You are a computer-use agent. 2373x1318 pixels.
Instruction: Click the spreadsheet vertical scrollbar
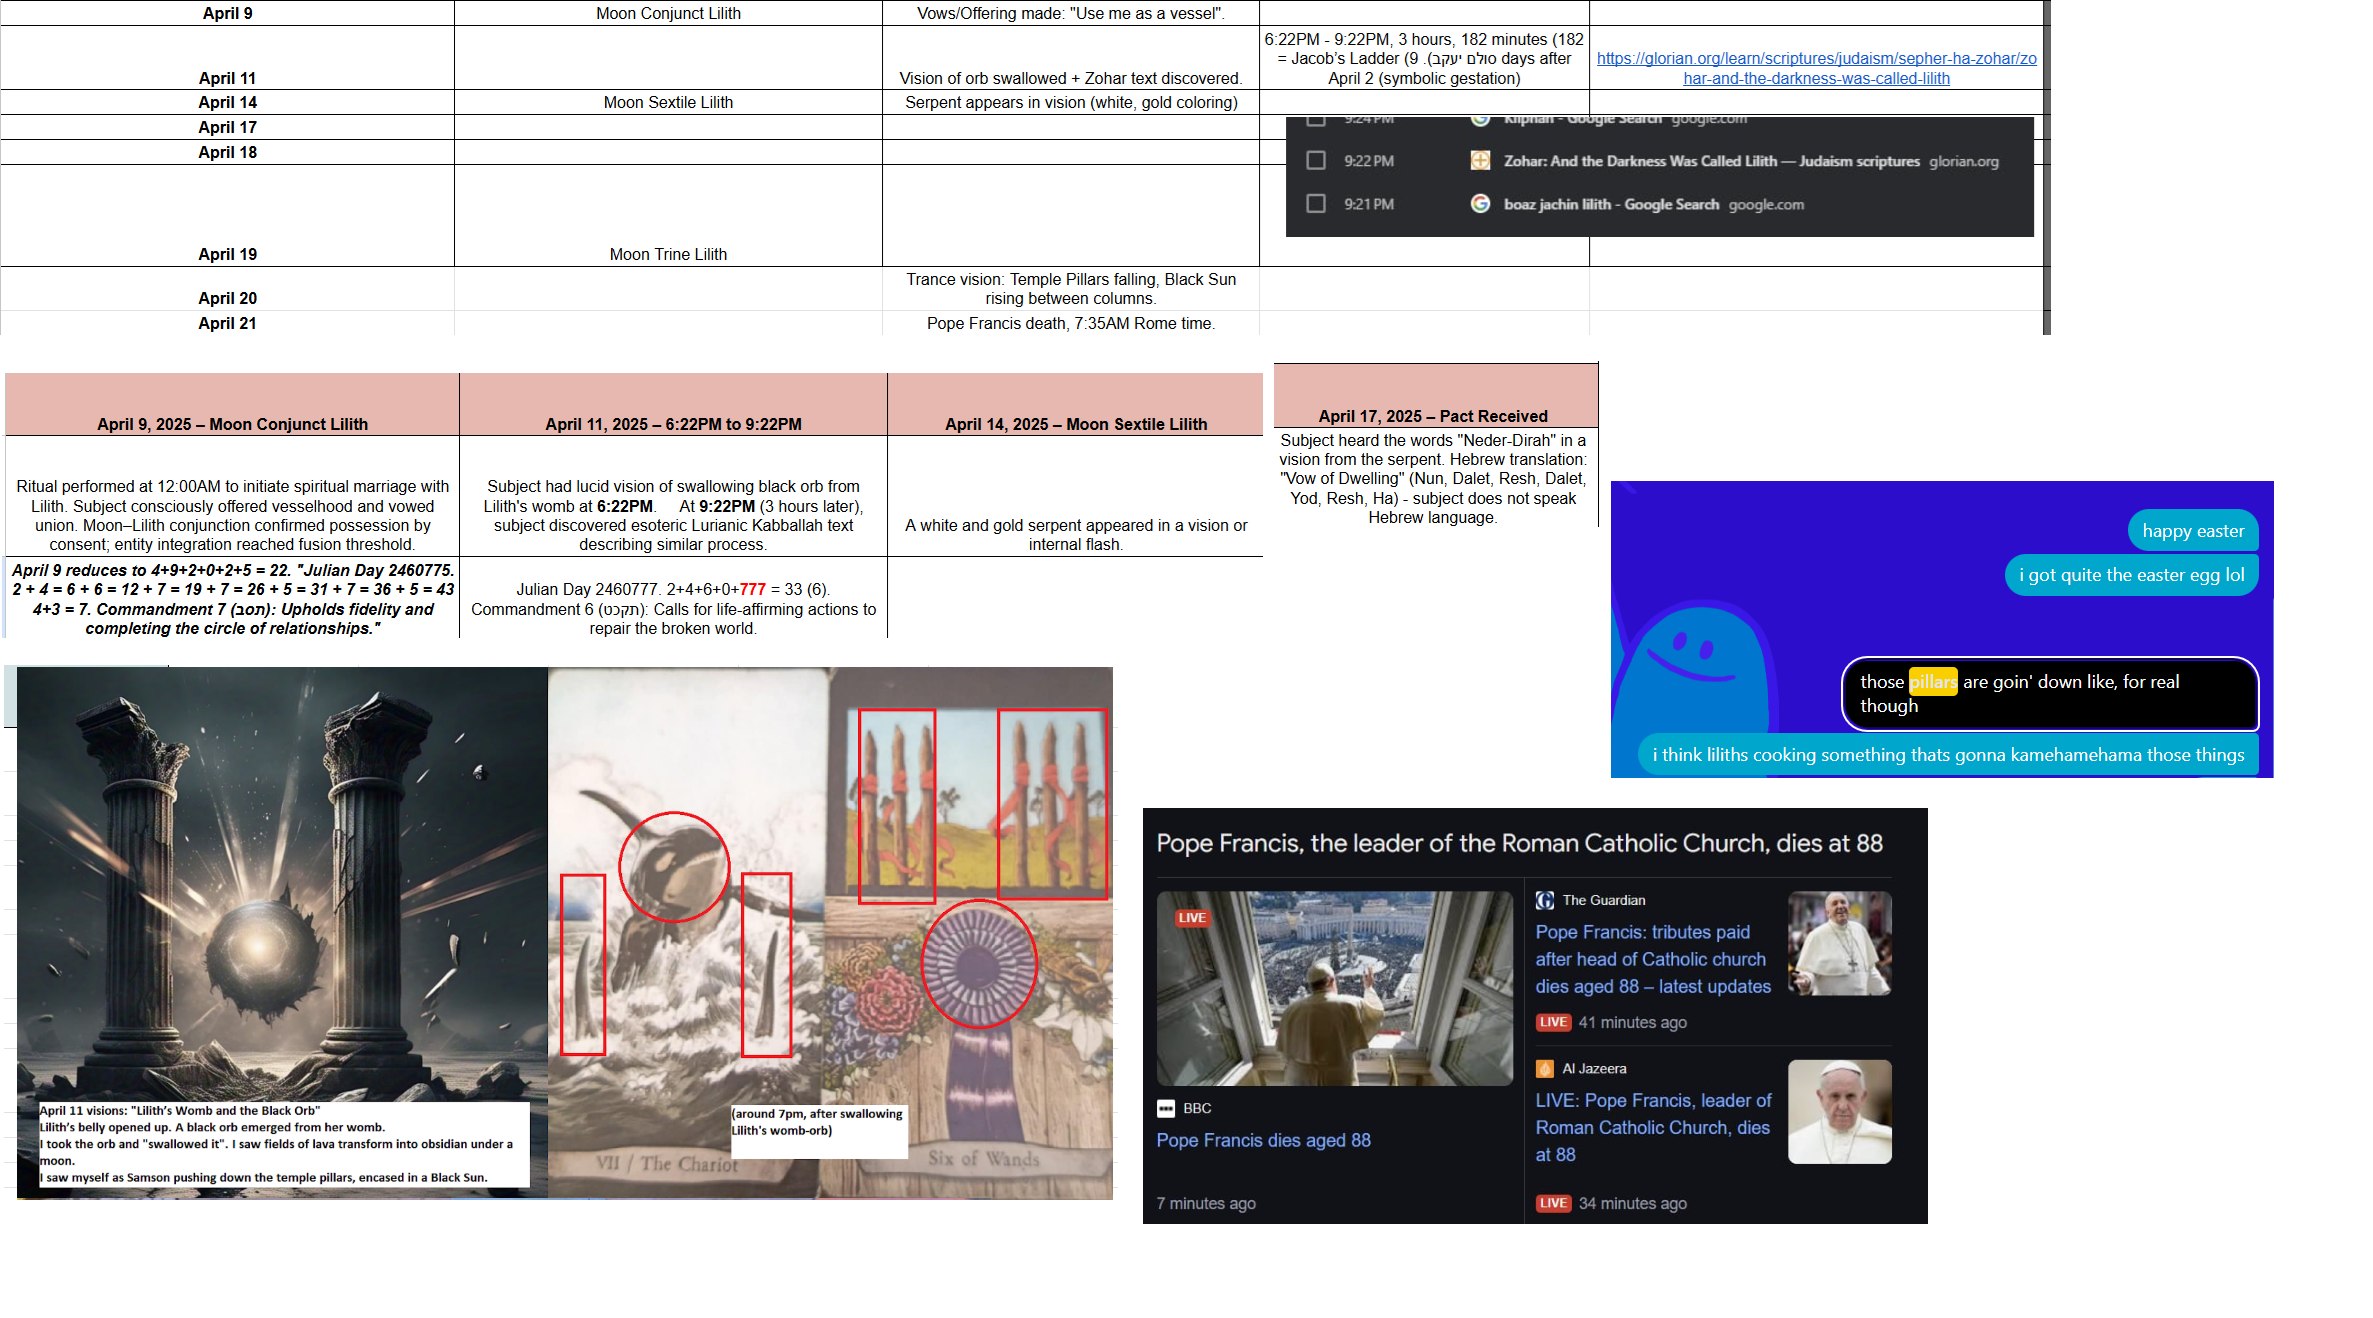point(2047,167)
